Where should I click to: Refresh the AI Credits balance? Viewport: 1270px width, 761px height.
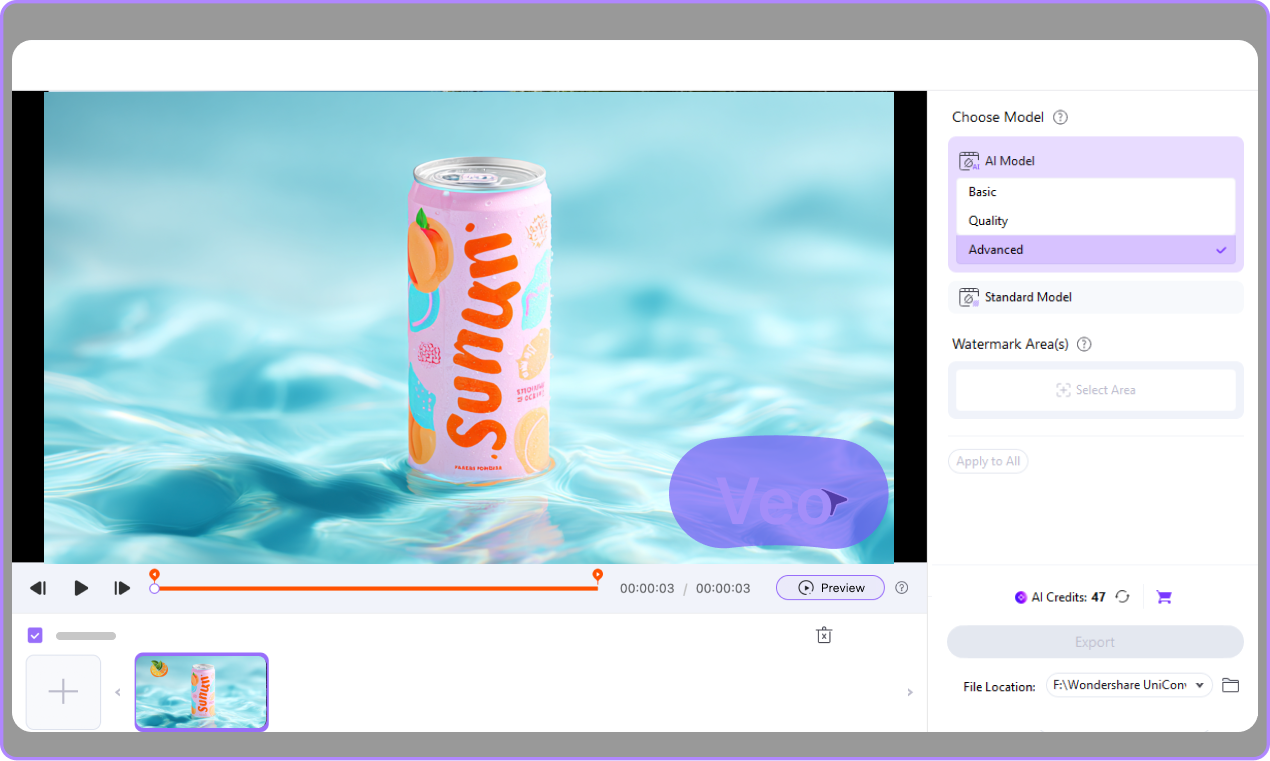[1121, 596]
